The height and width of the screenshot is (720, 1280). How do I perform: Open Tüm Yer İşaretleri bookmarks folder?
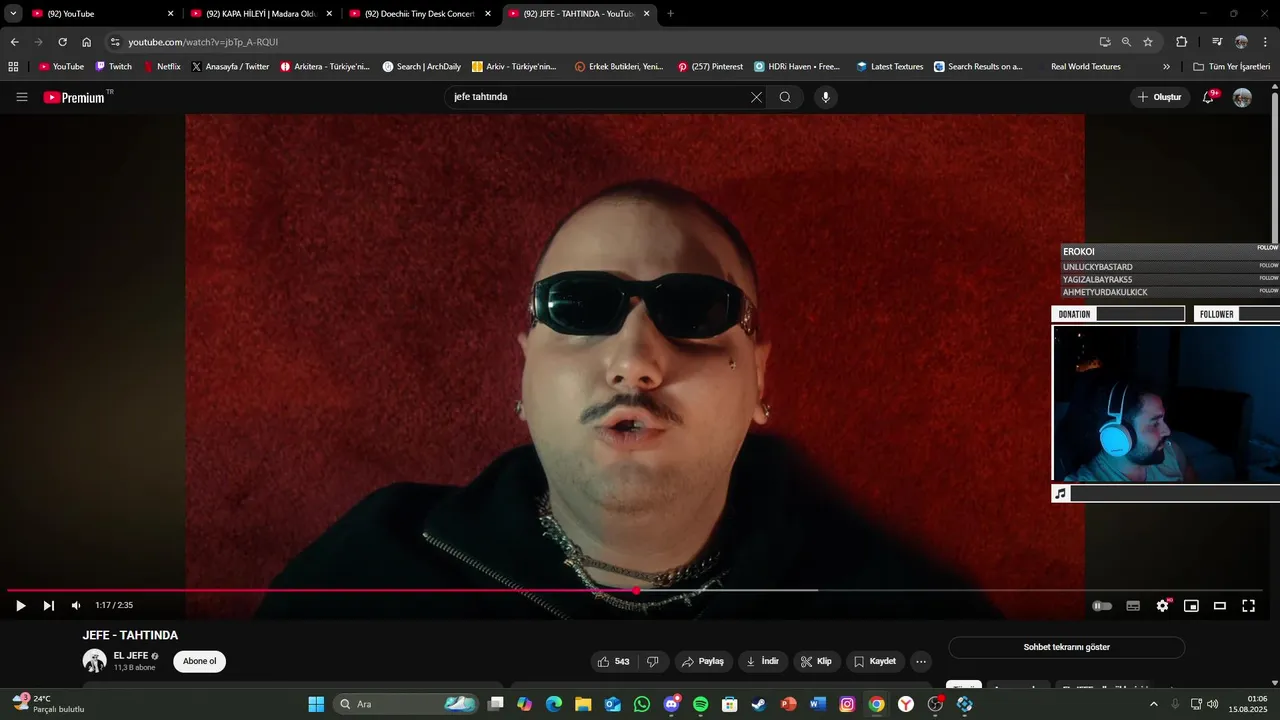1232,67
